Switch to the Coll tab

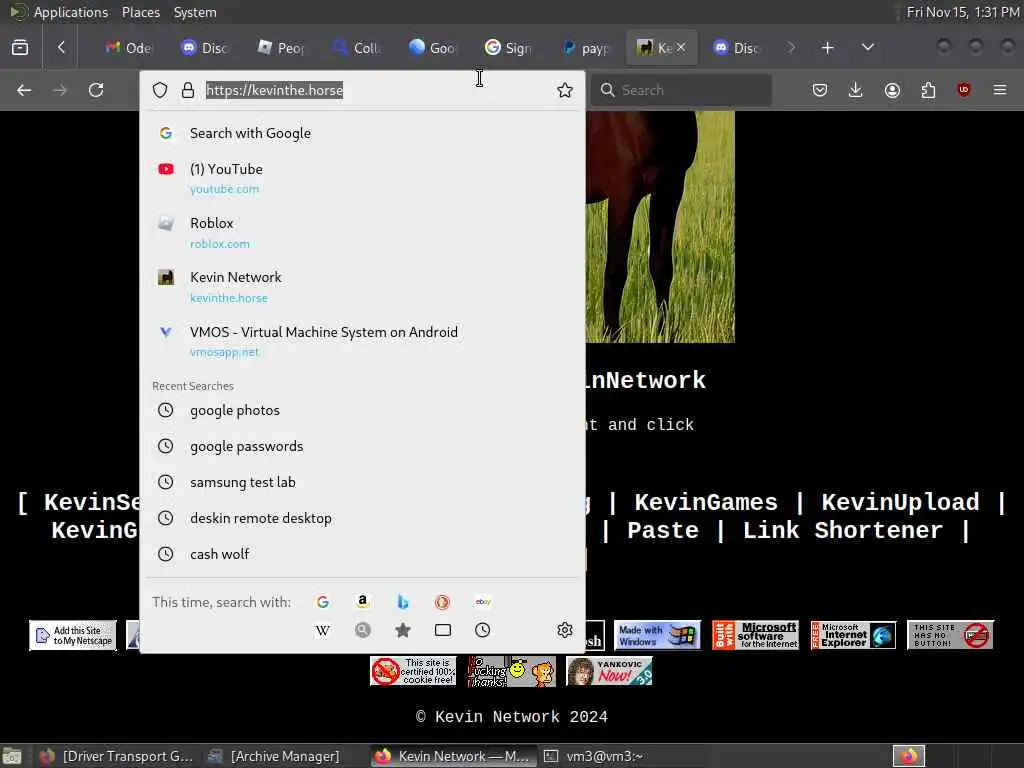[357, 48]
